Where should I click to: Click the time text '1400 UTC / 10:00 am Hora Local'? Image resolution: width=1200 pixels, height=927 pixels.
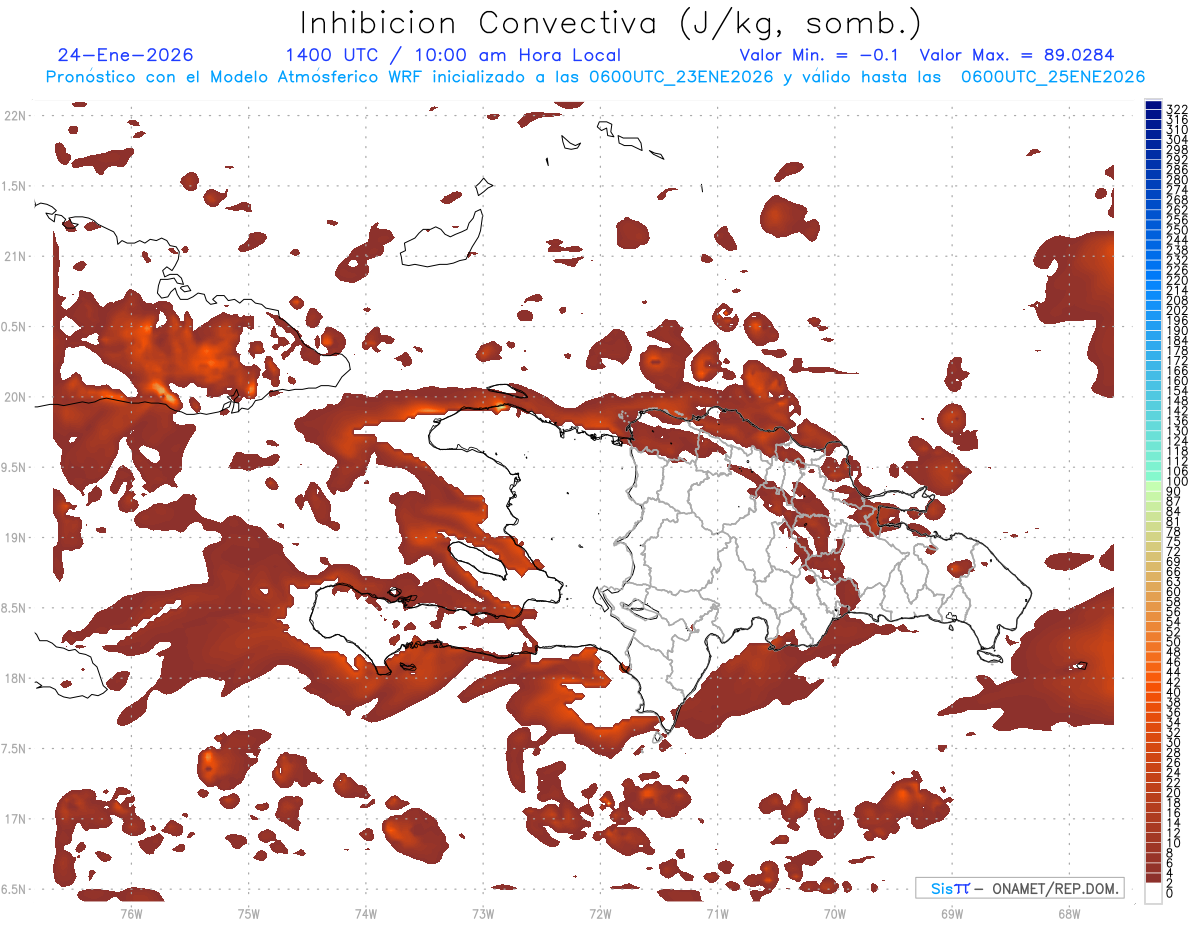[453, 56]
